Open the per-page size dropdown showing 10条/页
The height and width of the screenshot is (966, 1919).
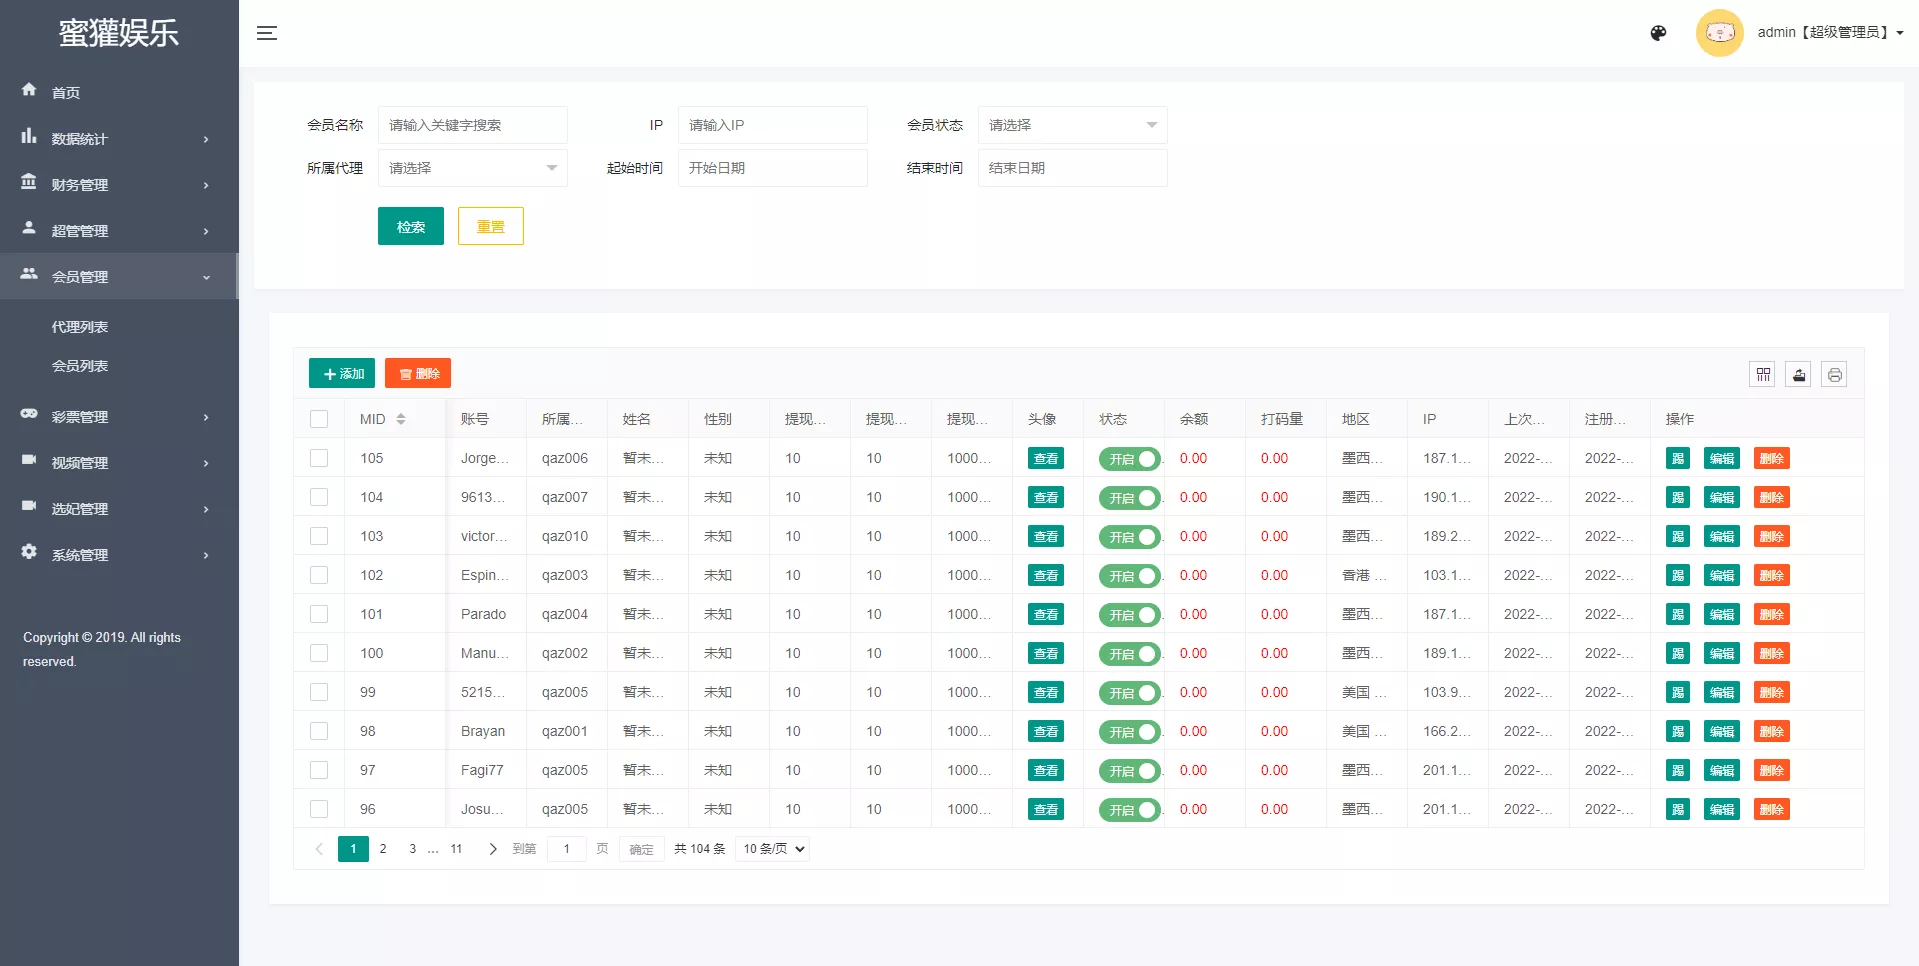(x=771, y=848)
